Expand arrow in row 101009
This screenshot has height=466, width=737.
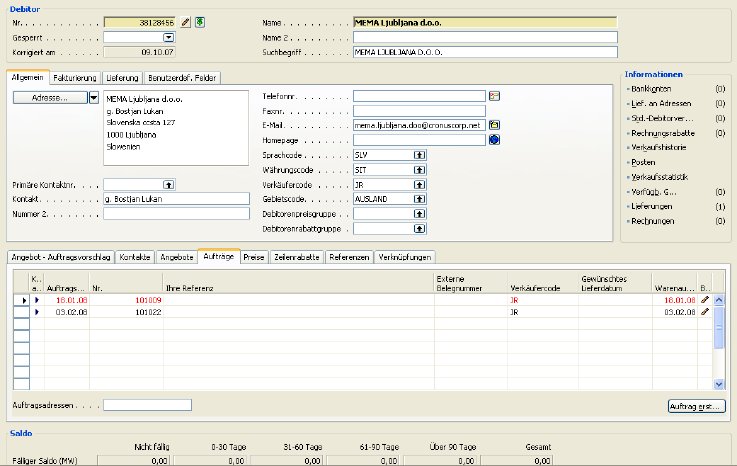coord(37,300)
